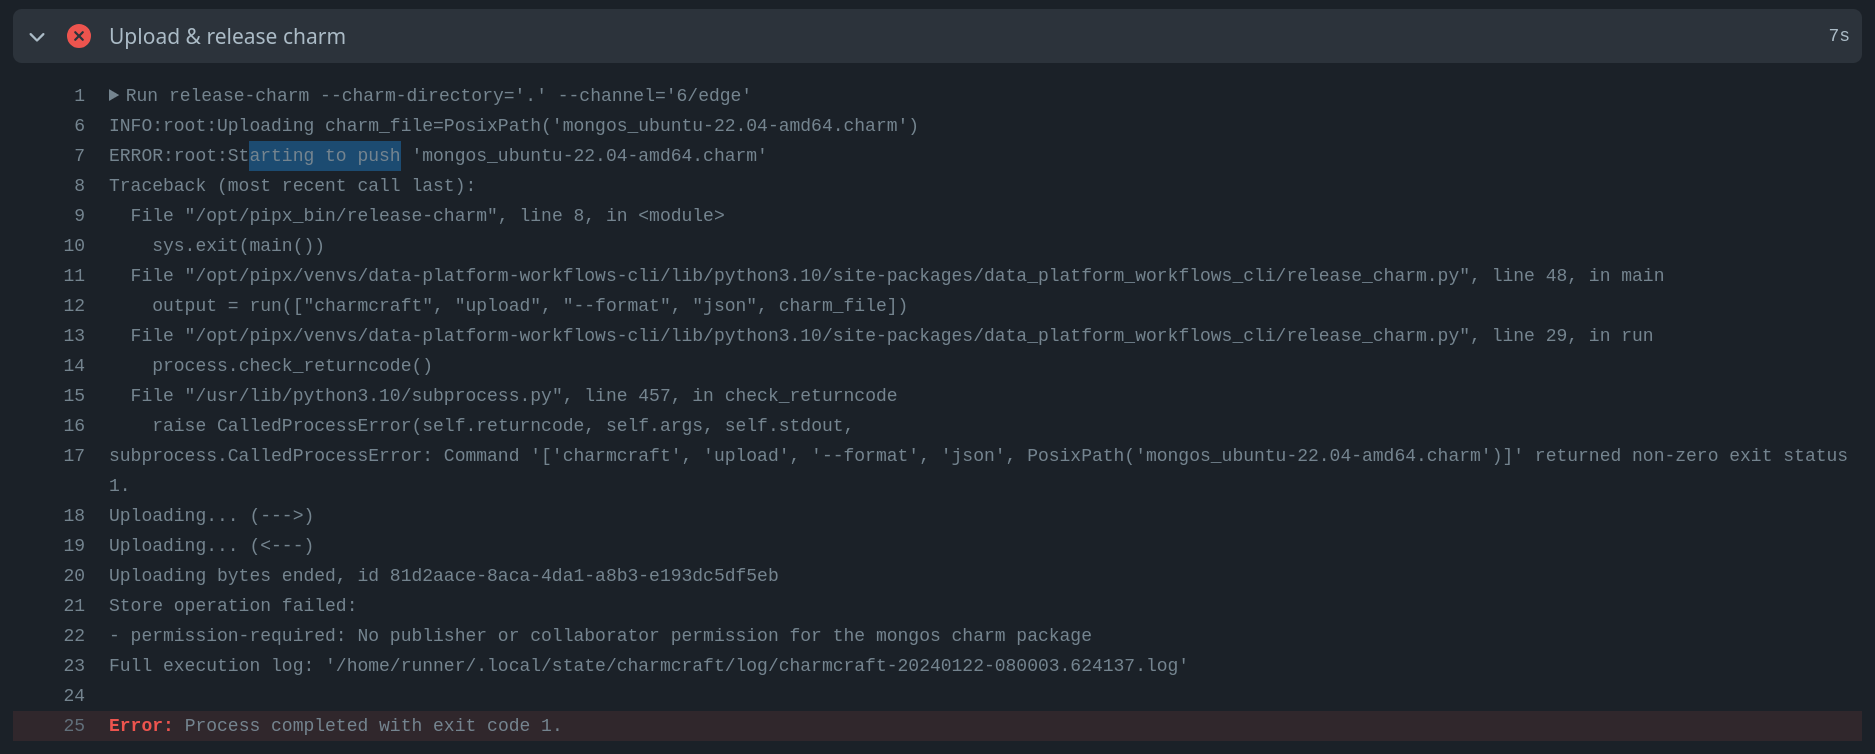This screenshot has height=754, width=1875.
Task: Collapse the Upload & release charm step chevron
Action: tap(37, 37)
